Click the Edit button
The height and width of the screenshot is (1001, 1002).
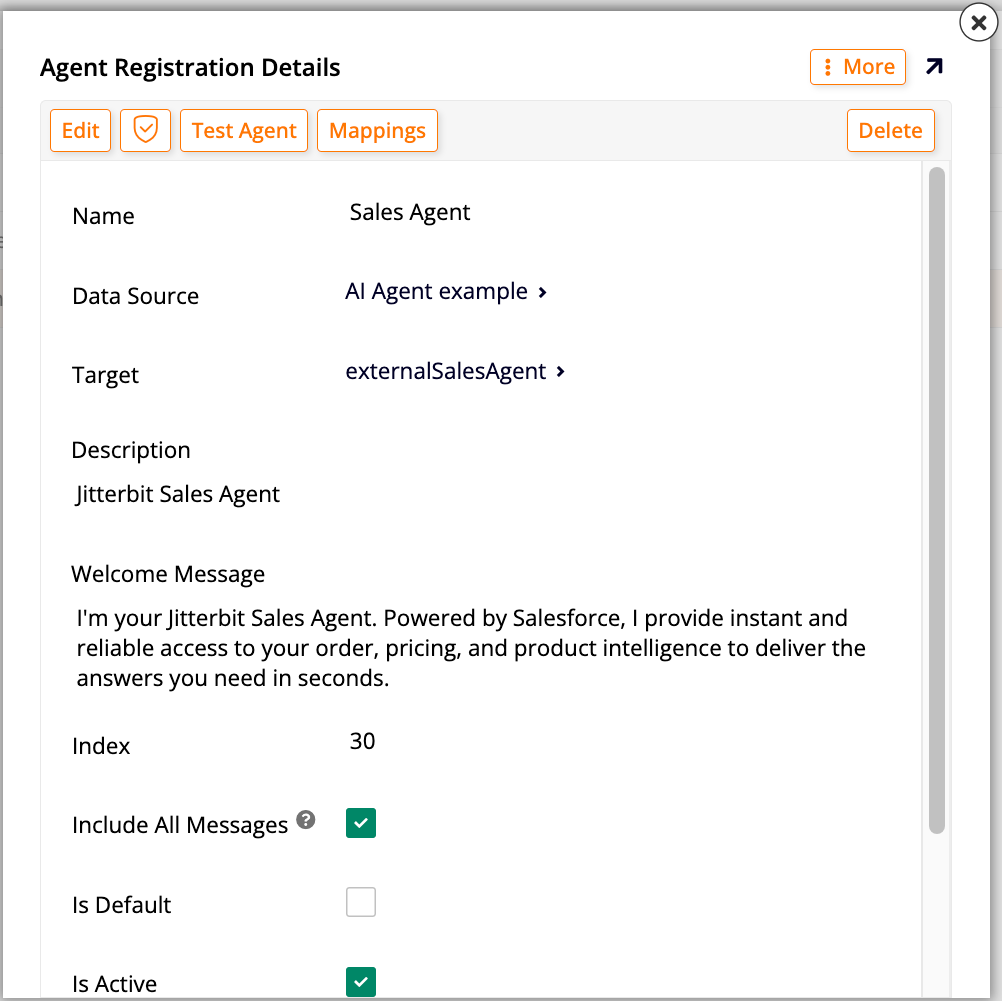pos(81,130)
